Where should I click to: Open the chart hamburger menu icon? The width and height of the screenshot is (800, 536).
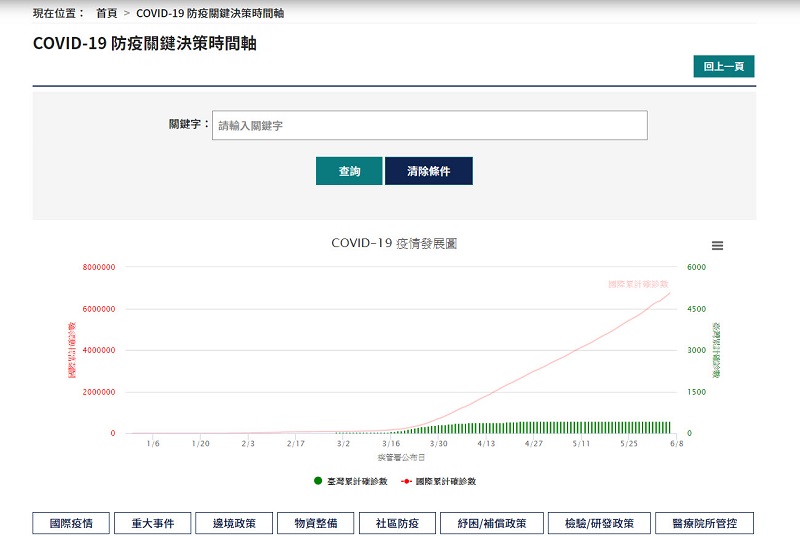[x=717, y=246]
